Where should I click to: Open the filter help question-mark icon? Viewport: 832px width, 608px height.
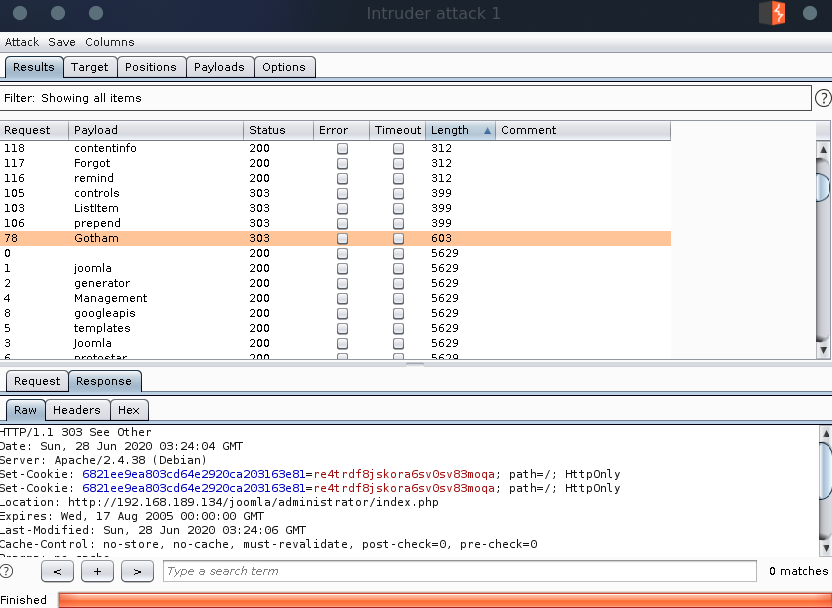823,98
